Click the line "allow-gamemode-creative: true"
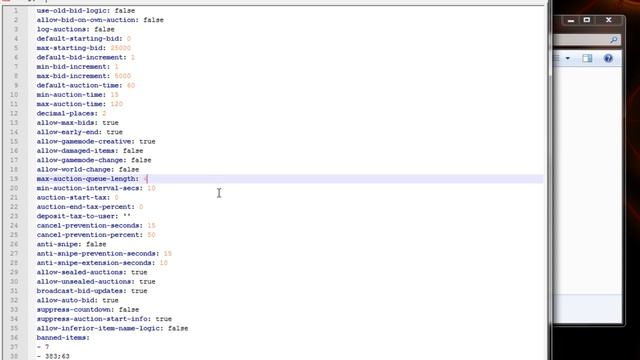This screenshot has height=360, width=640. click(96, 142)
